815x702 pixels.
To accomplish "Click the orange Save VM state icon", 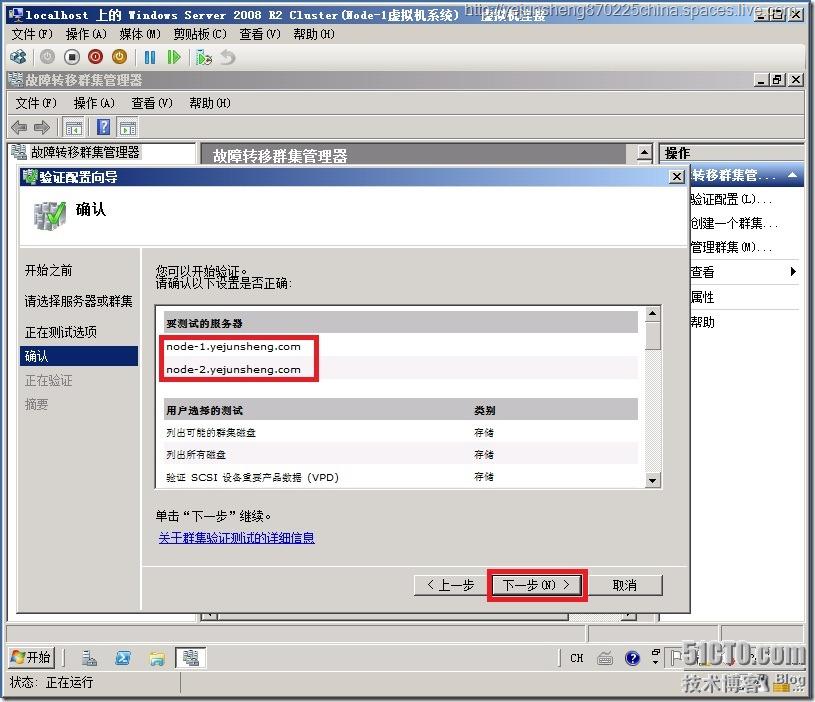I will pos(120,57).
